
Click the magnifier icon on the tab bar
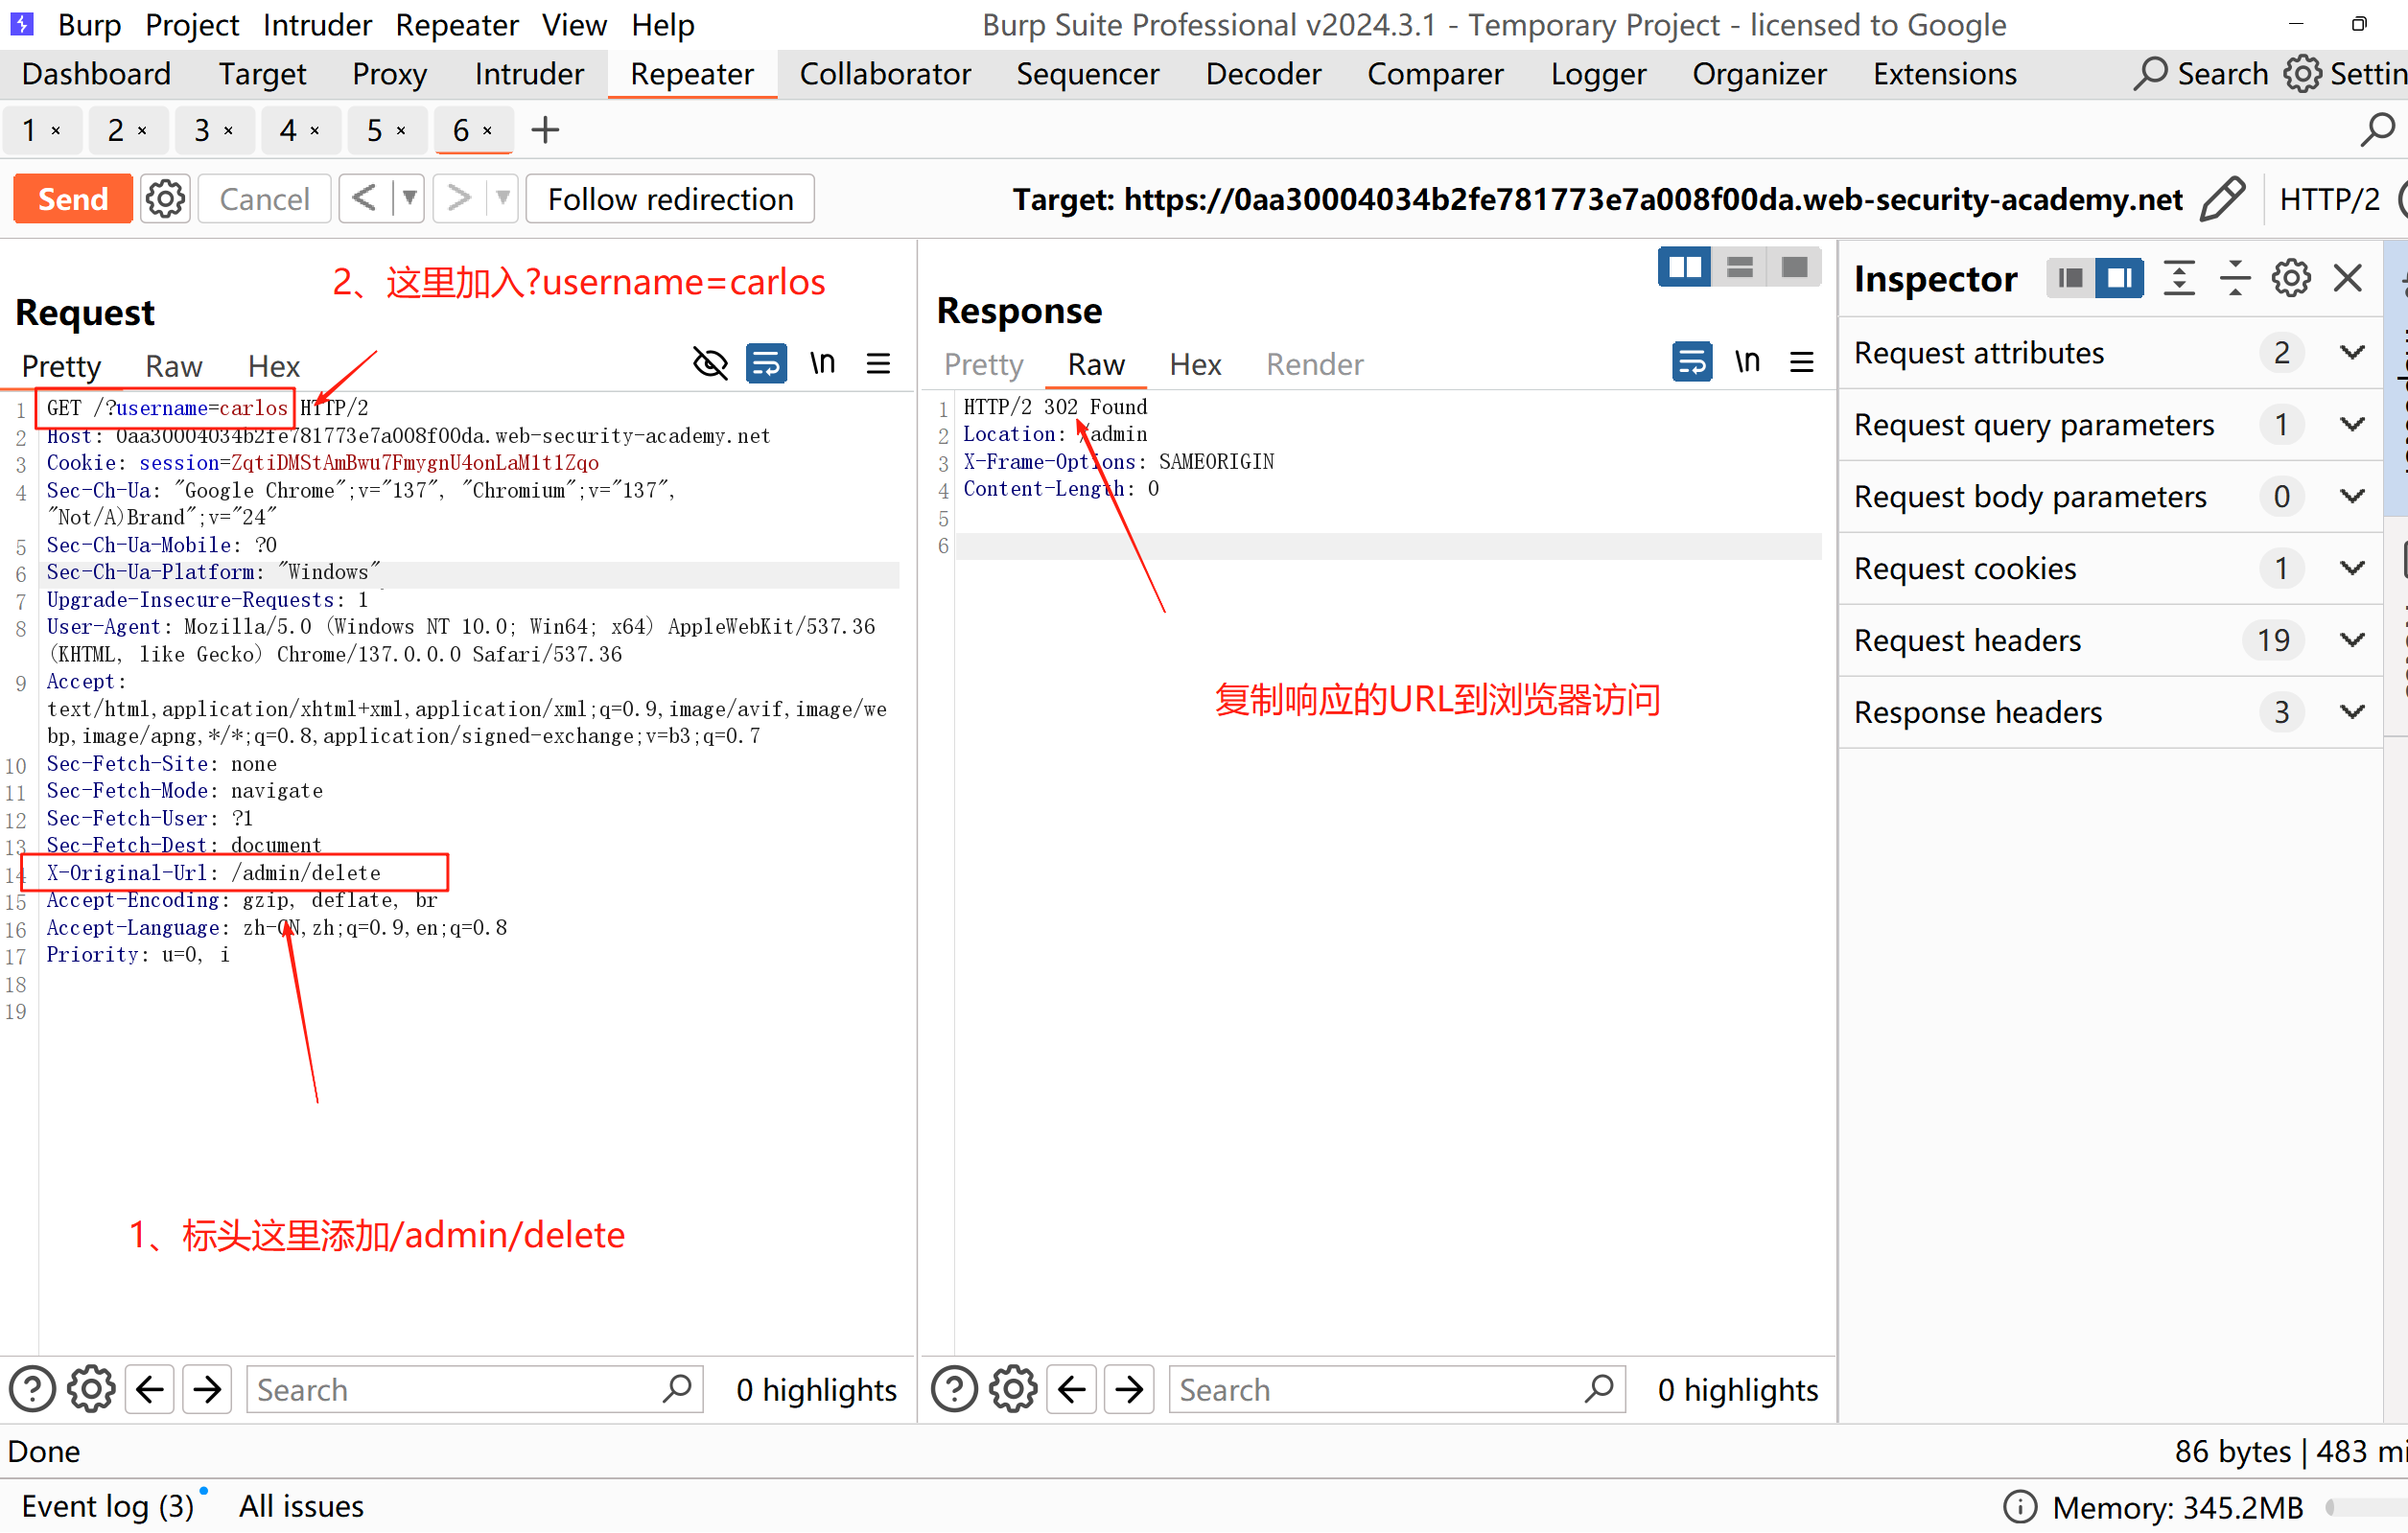coord(2377,130)
